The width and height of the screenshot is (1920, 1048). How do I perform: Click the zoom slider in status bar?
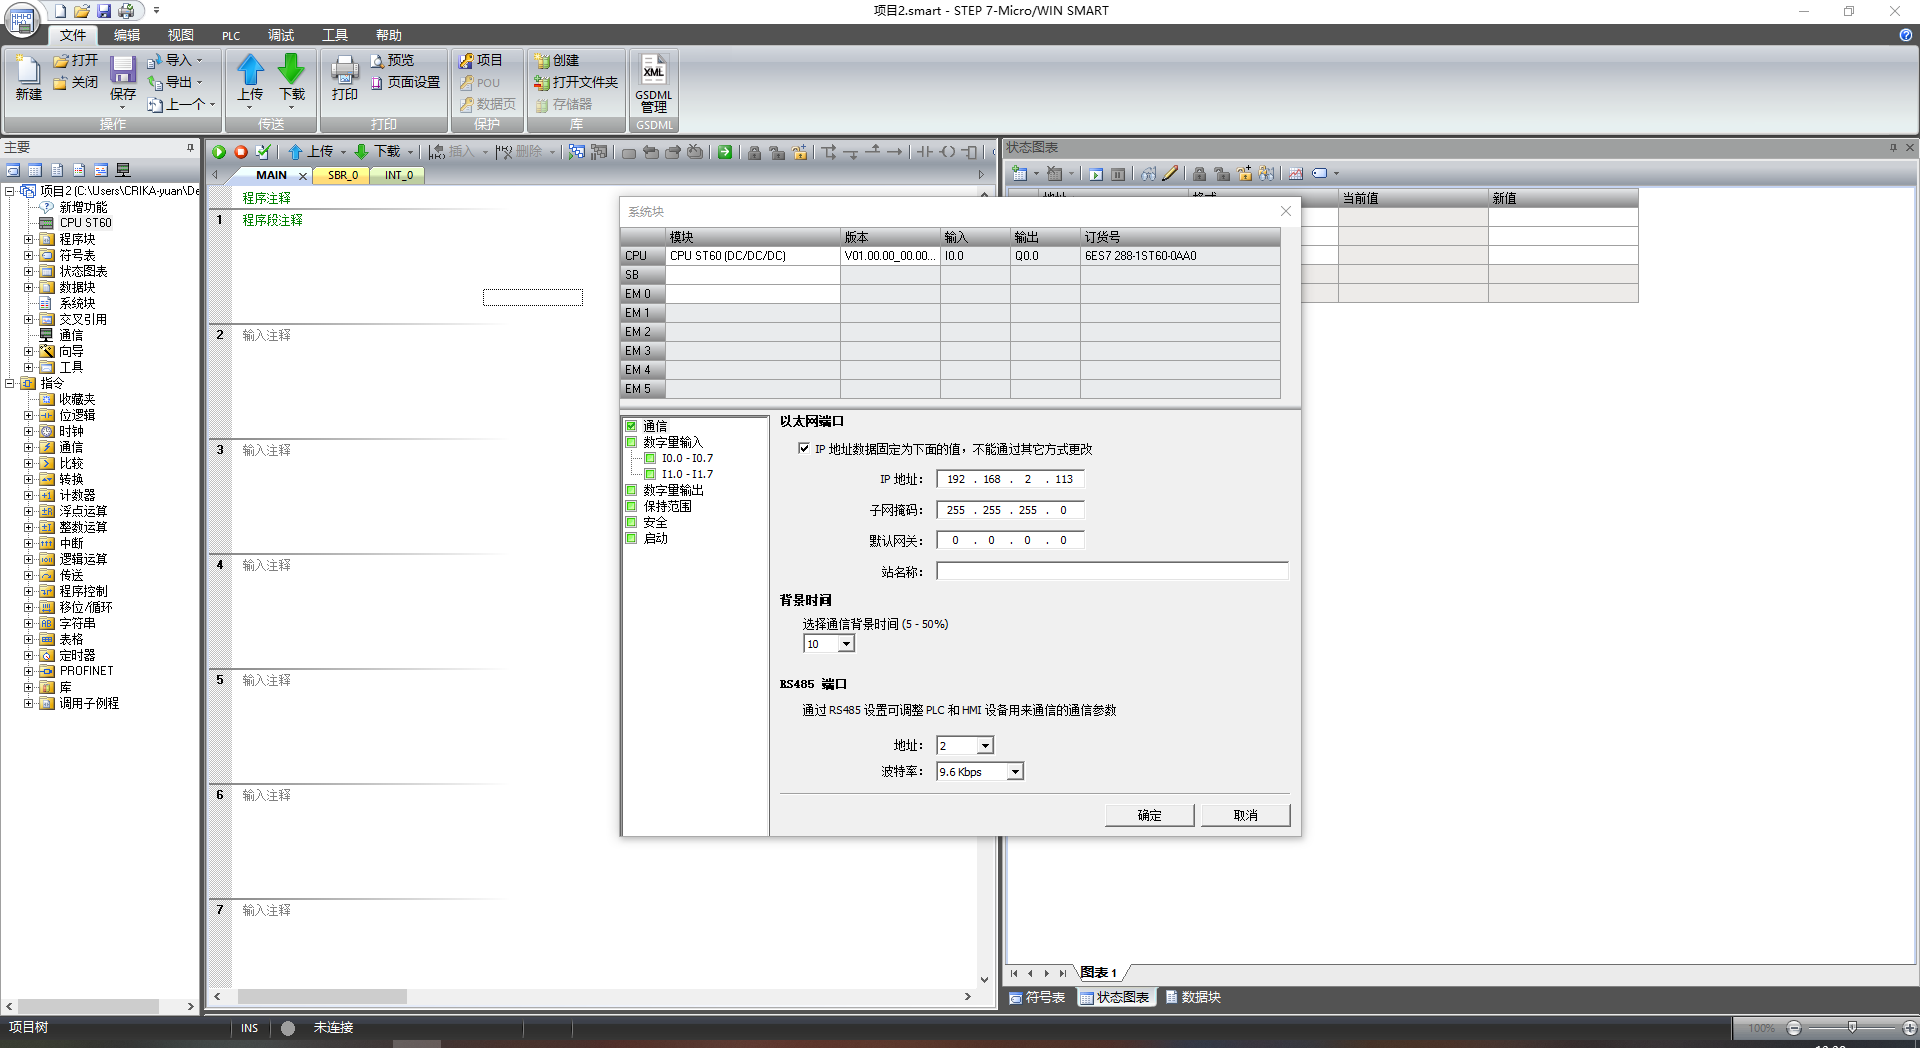click(1852, 1028)
